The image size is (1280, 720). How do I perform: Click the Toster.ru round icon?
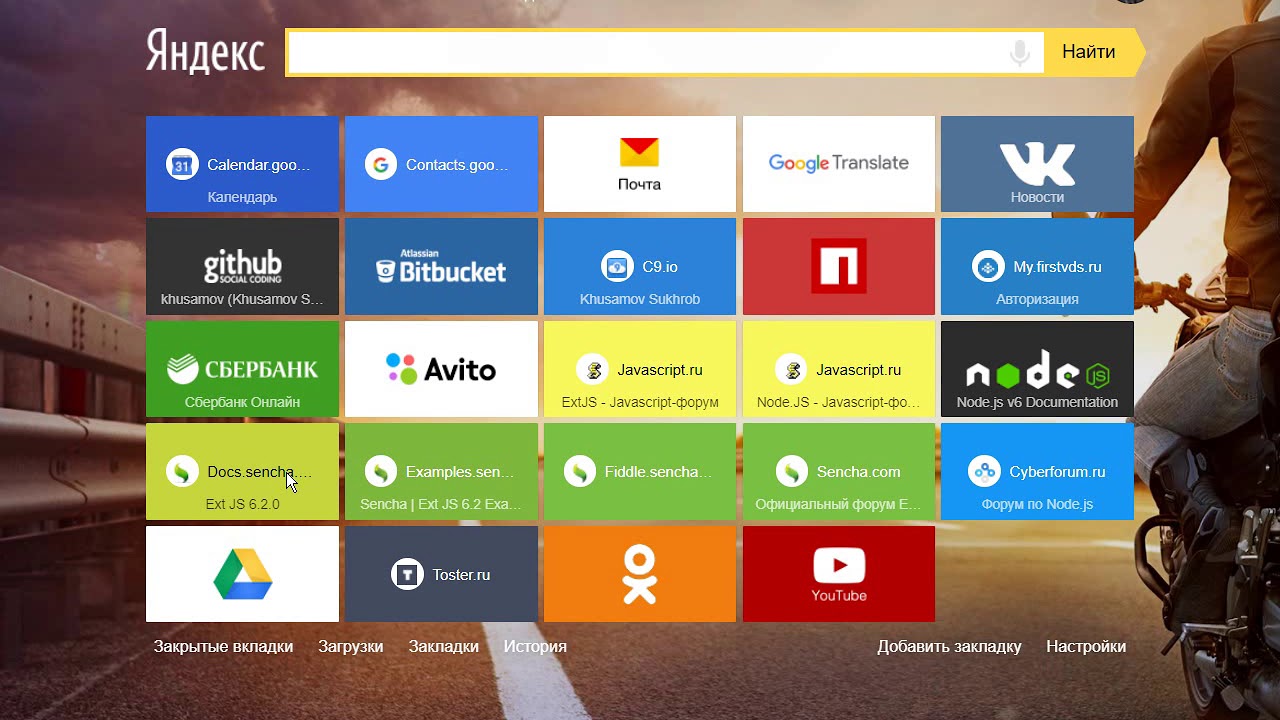tap(407, 575)
